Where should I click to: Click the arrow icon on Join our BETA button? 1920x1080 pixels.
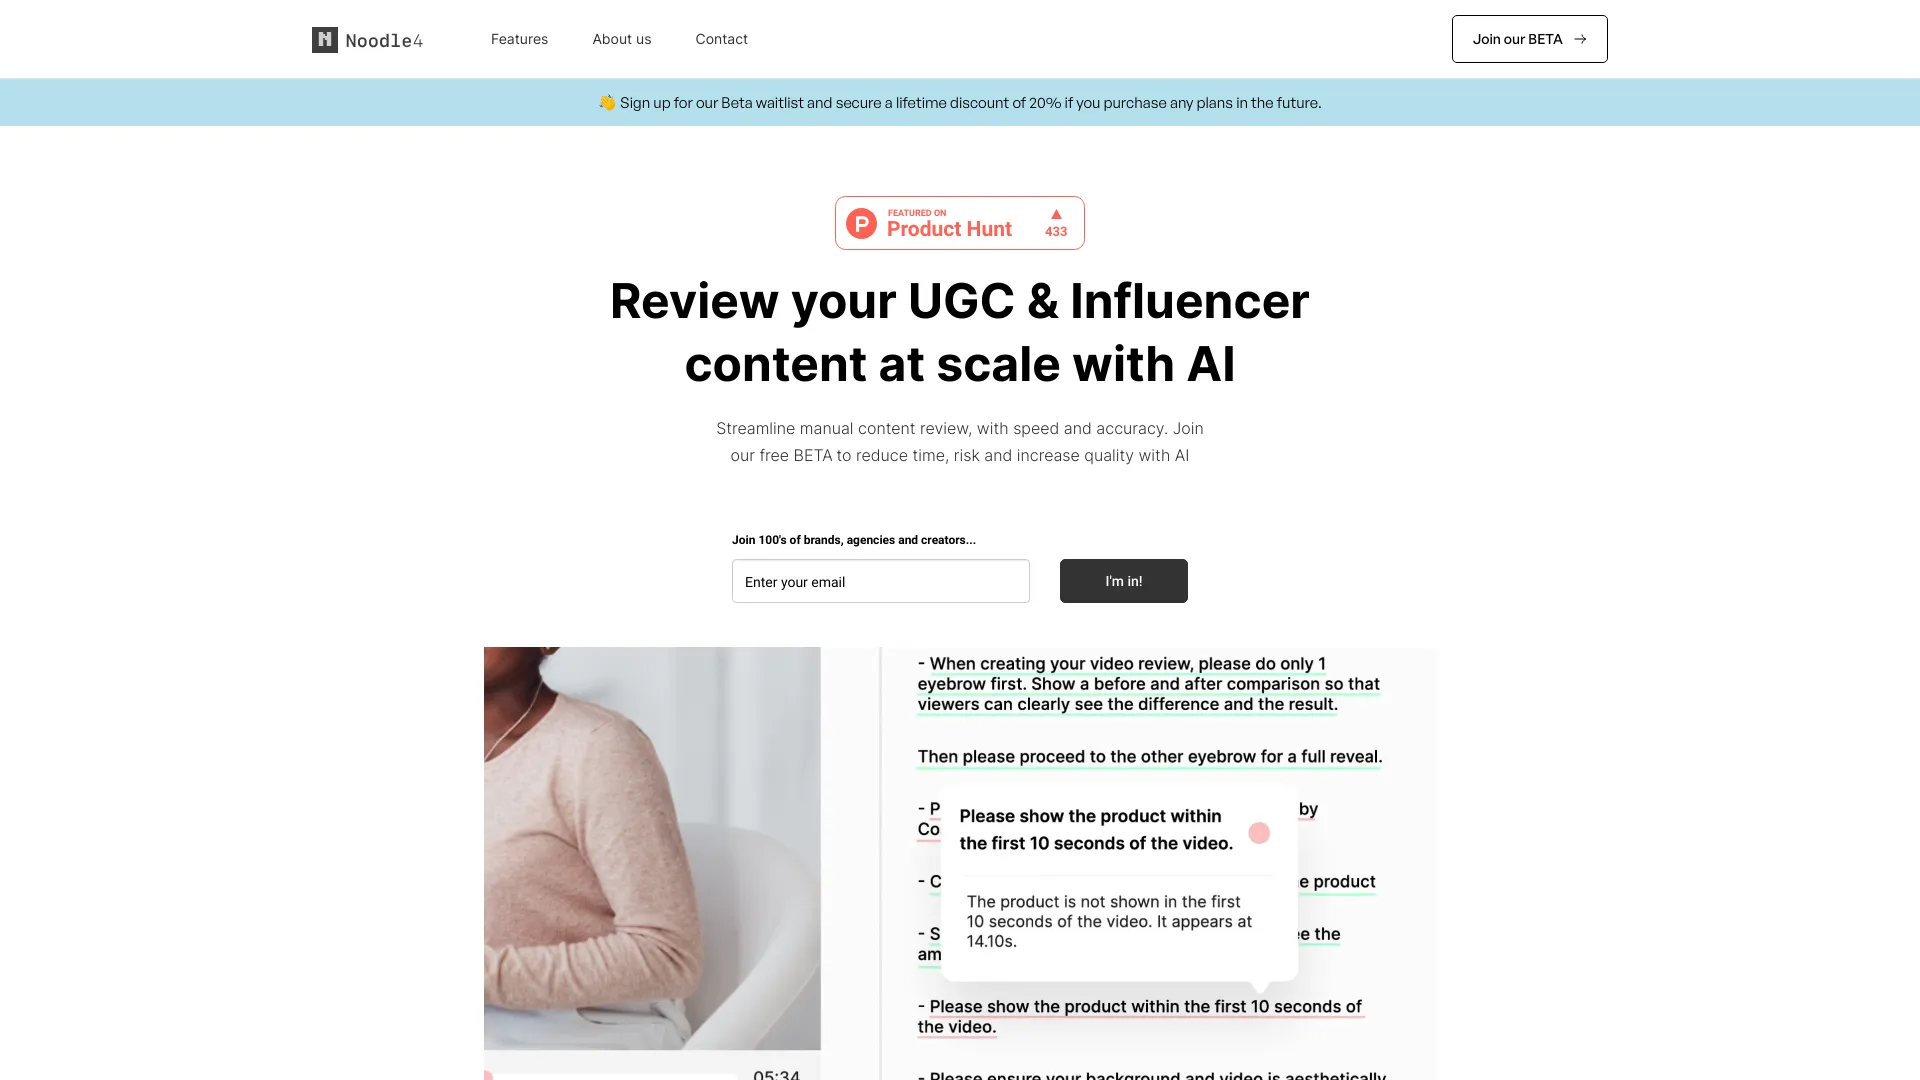[1580, 38]
